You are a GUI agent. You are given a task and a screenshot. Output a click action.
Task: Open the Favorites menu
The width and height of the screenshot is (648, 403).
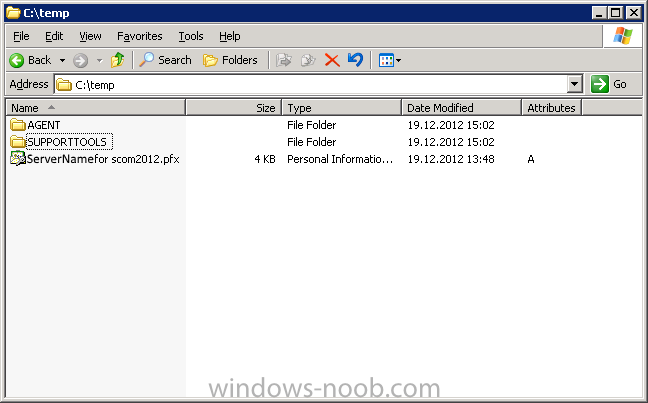click(x=140, y=36)
